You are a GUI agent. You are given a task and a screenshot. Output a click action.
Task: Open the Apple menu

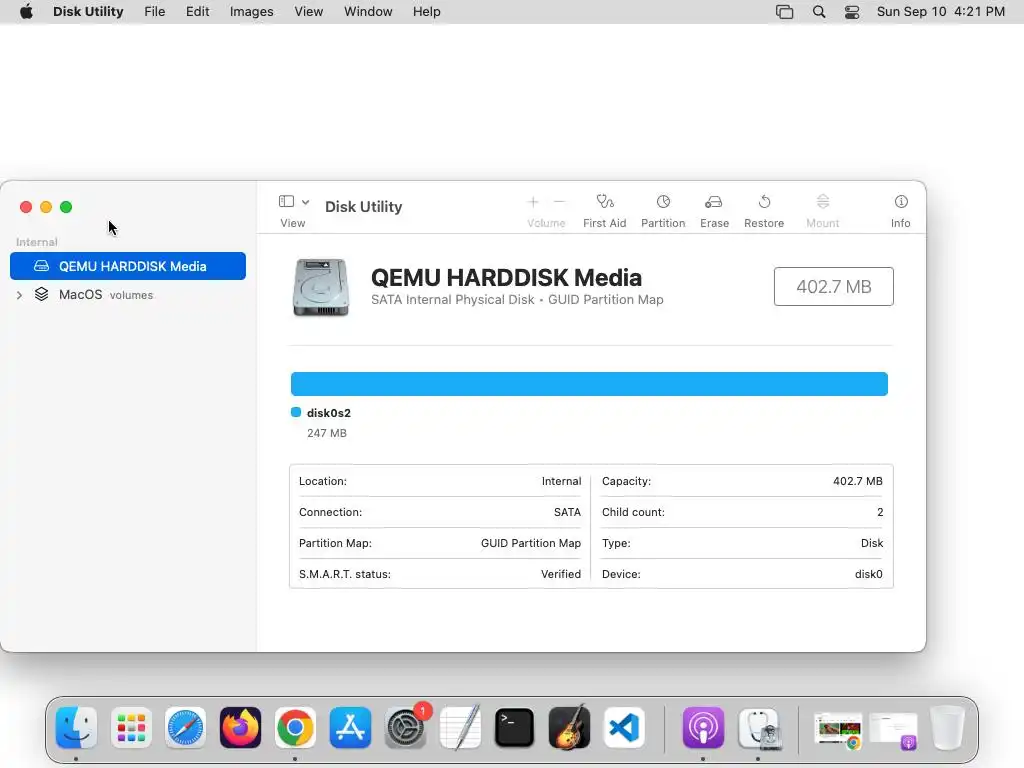(26, 12)
